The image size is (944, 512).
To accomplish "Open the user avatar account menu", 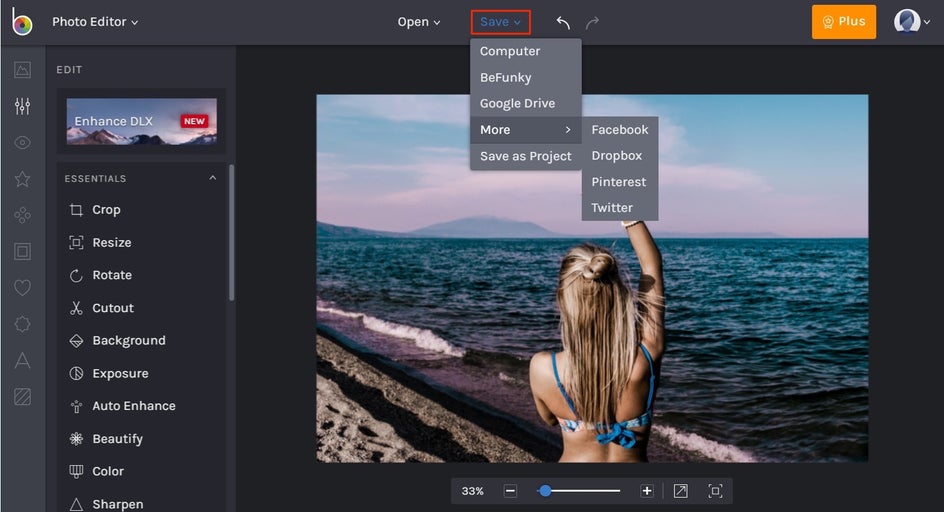I will click(911, 22).
